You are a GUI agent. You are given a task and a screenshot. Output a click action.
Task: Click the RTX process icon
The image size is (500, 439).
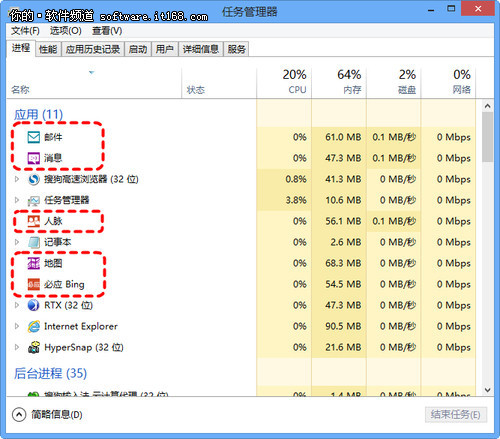[x=34, y=305]
